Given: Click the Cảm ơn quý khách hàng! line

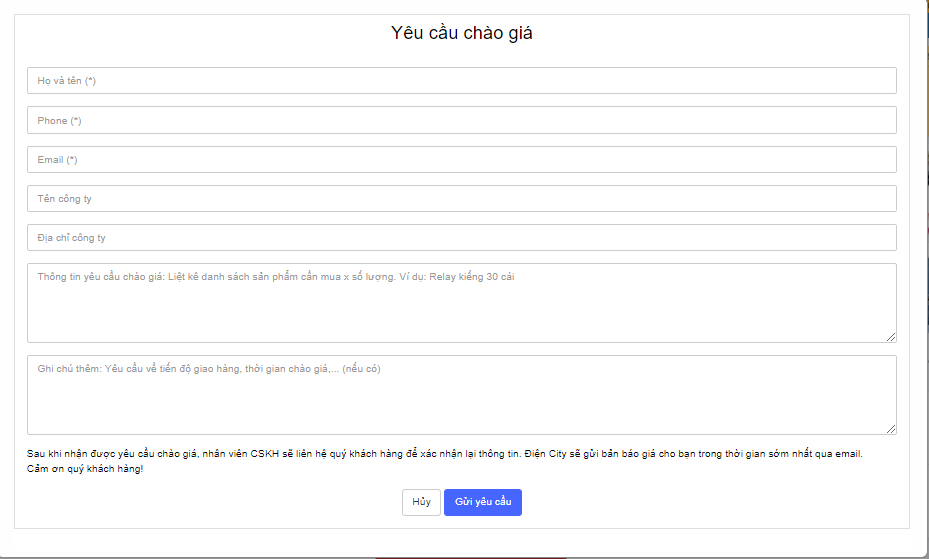Looking at the screenshot, I should pos(85,469).
